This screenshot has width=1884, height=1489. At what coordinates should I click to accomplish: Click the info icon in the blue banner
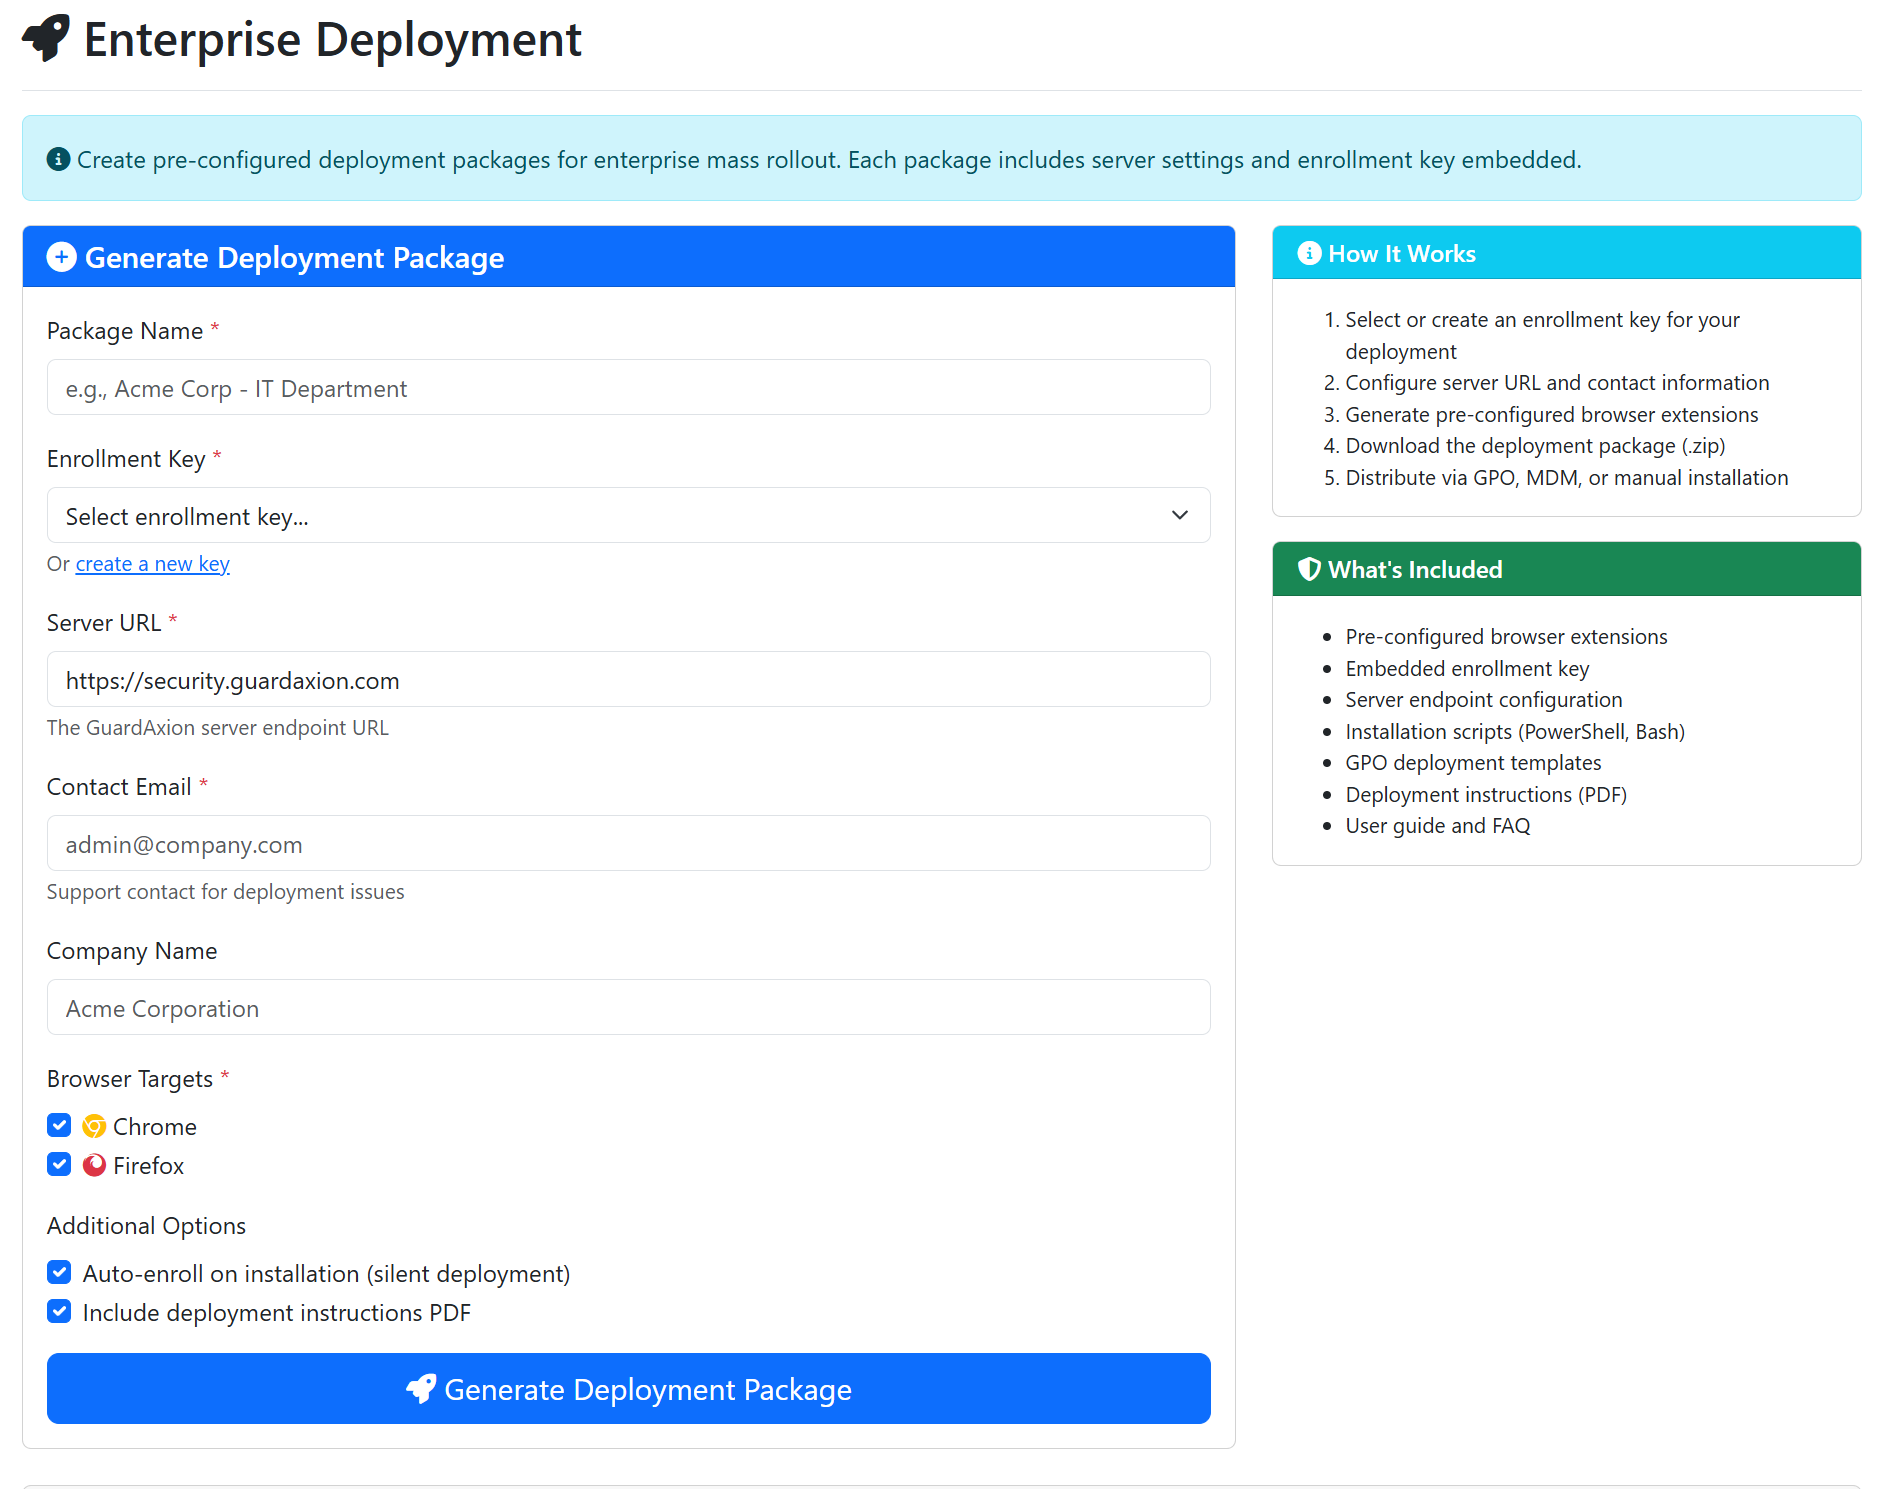click(x=59, y=158)
